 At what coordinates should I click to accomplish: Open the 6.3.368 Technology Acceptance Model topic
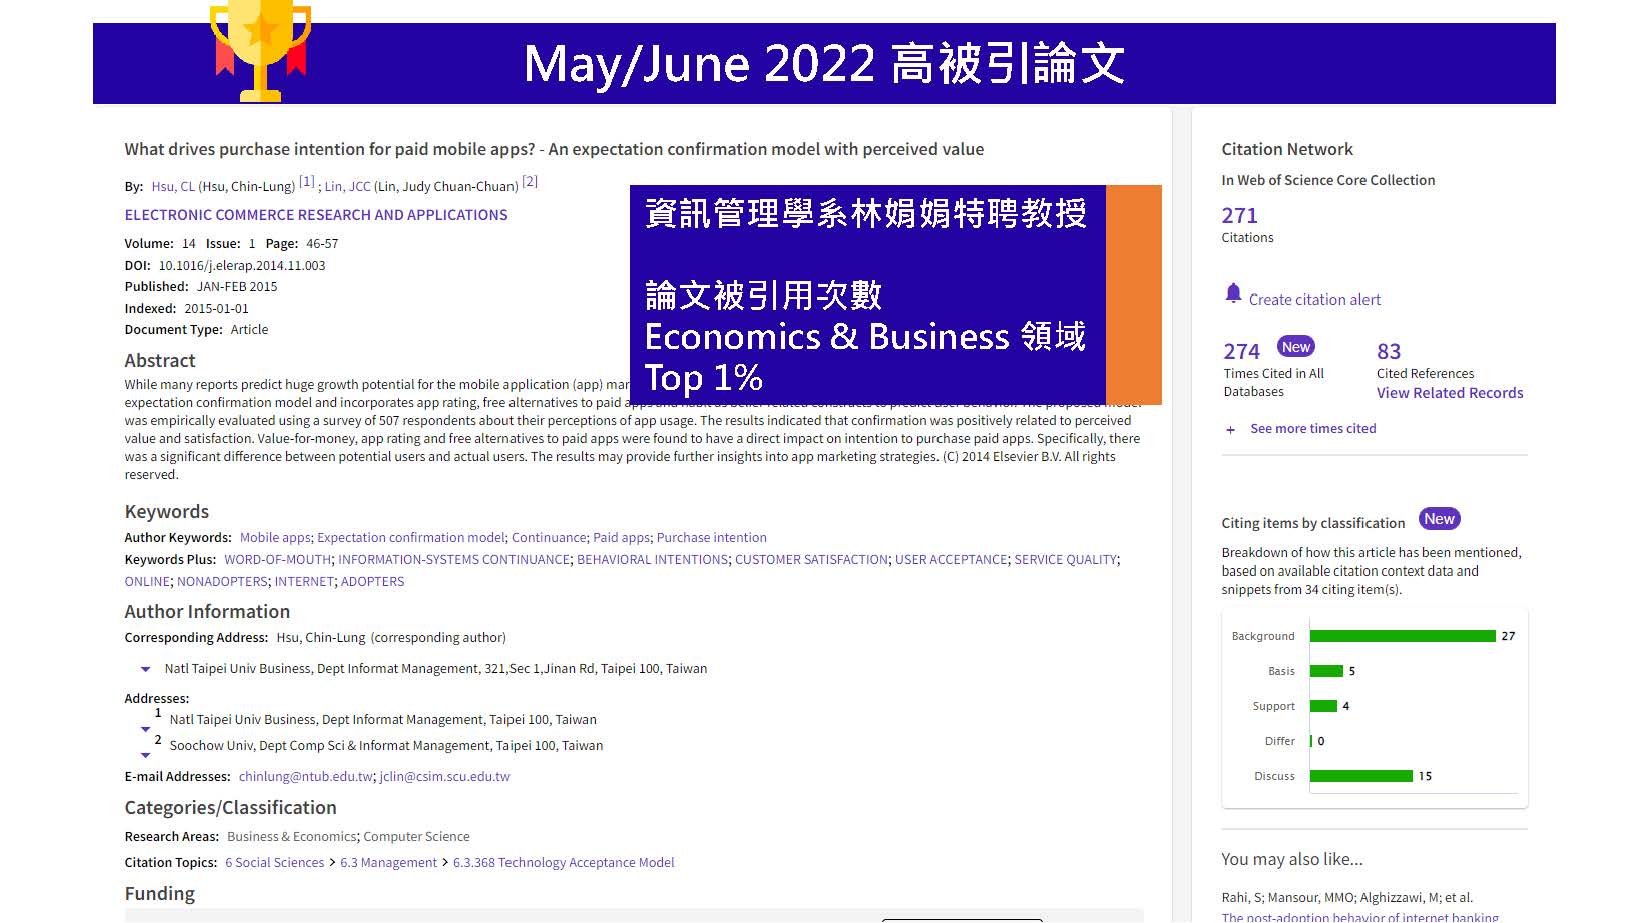pos(563,863)
